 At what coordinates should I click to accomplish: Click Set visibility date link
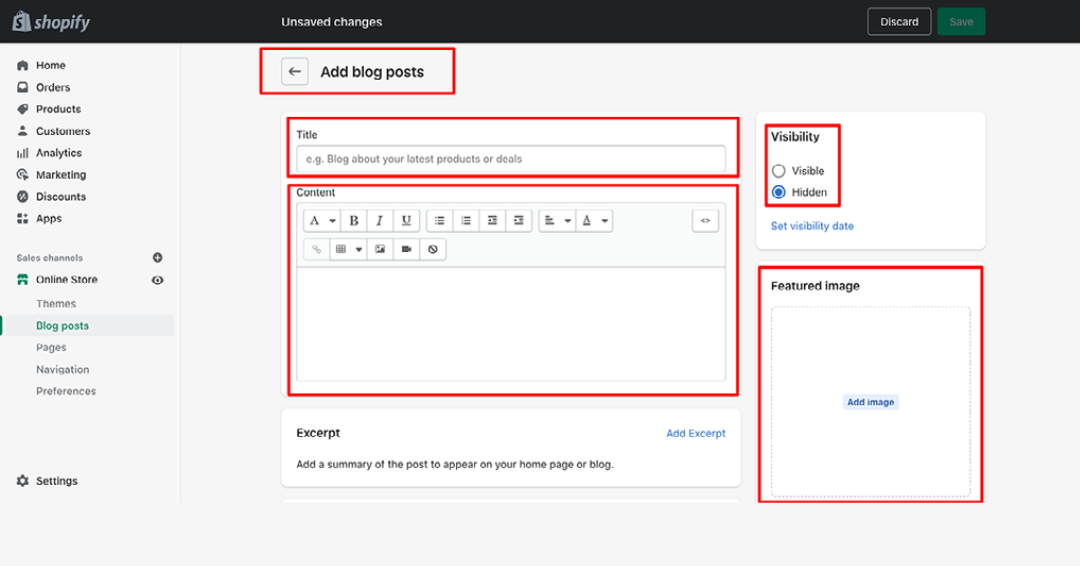812,226
